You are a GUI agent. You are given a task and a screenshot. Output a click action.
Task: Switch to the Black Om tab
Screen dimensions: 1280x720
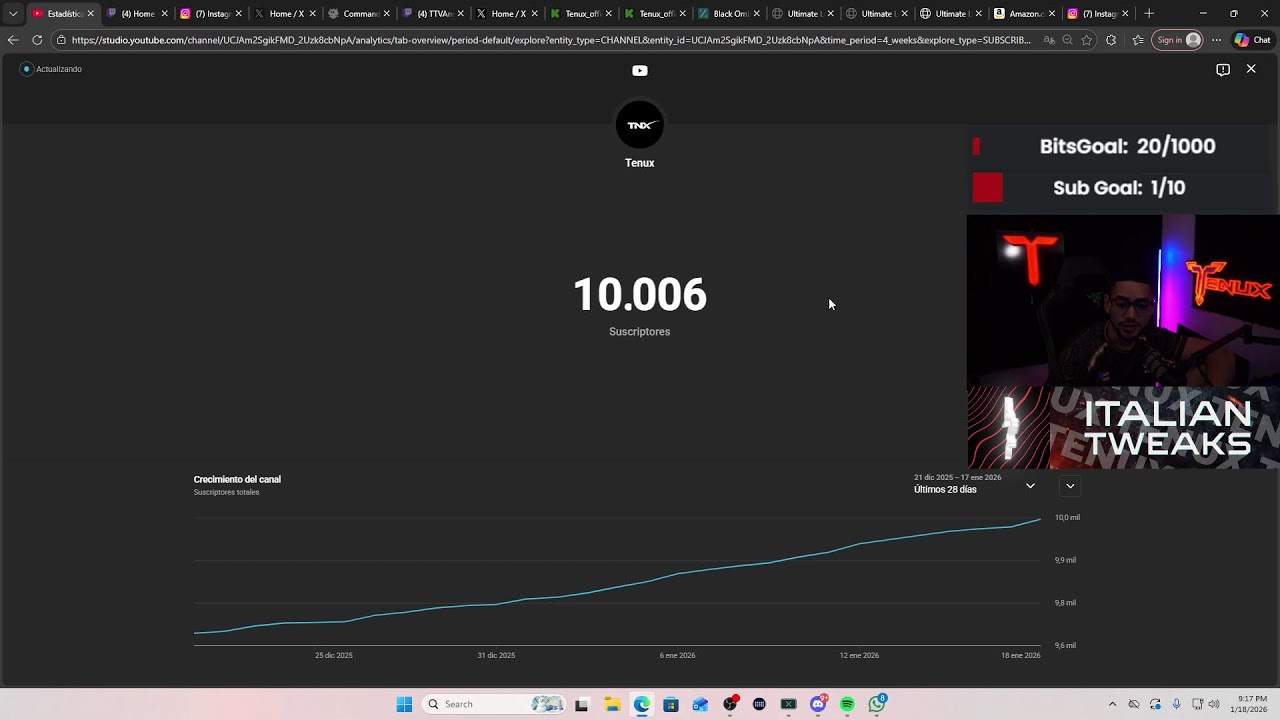(729, 14)
